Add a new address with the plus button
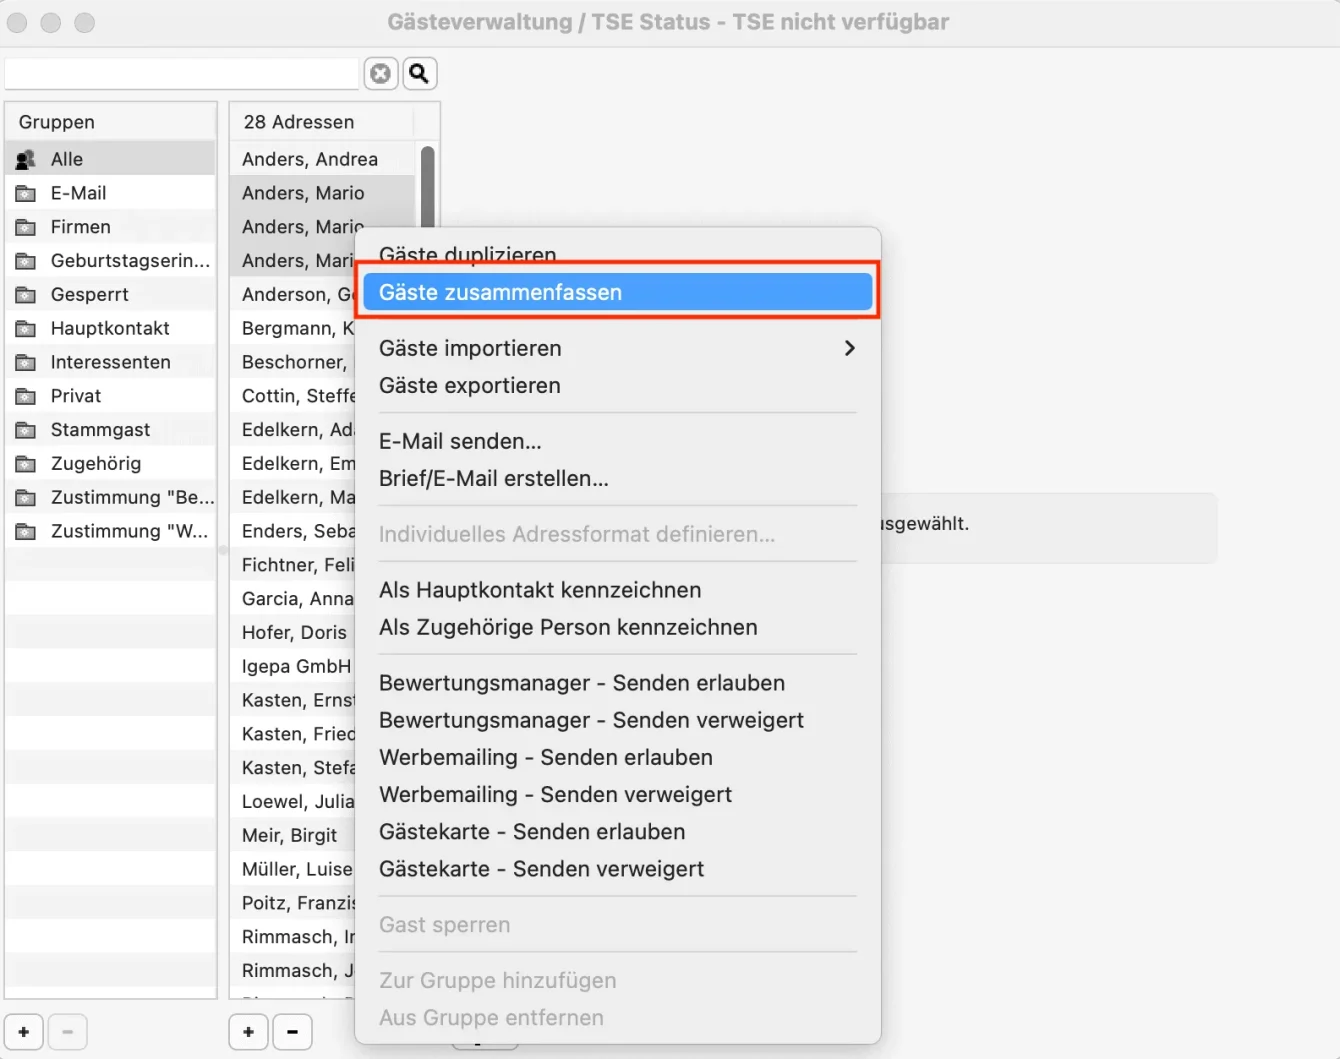Image resolution: width=1340 pixels, height=1059 pixels. coord(248,1032)
